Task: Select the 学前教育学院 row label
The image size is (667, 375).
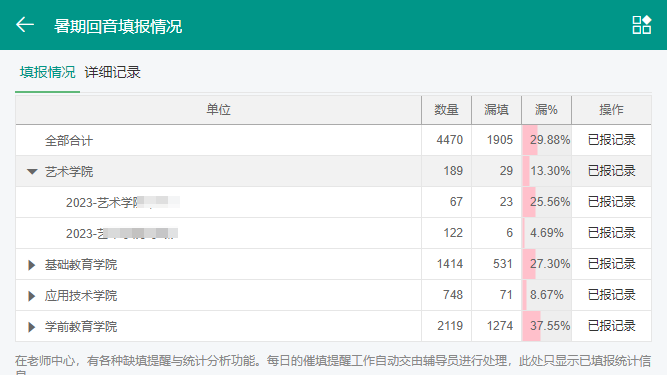Action: pos(81,327)
